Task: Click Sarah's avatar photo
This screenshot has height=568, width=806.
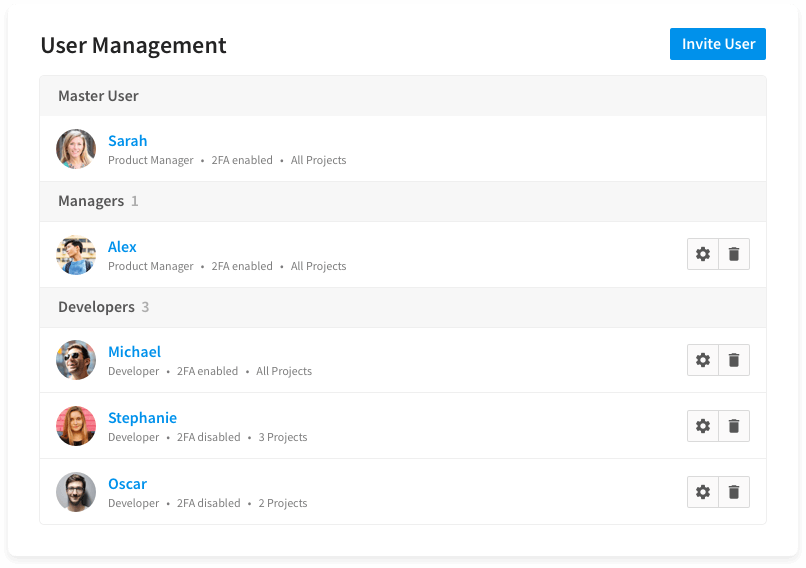Action: 76,149
